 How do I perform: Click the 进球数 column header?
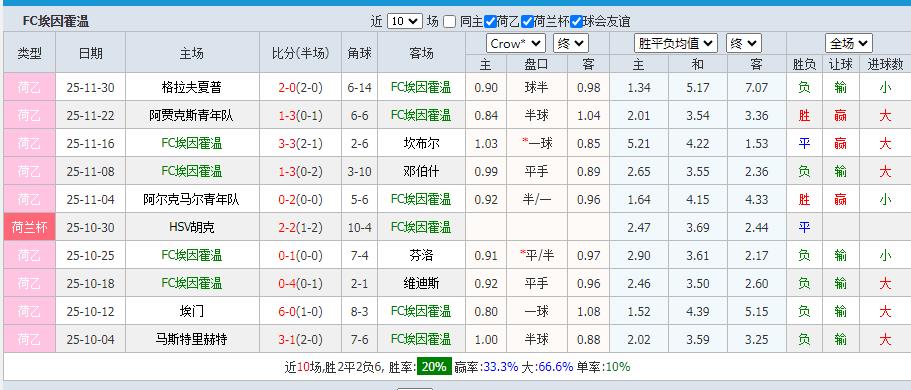885,64
